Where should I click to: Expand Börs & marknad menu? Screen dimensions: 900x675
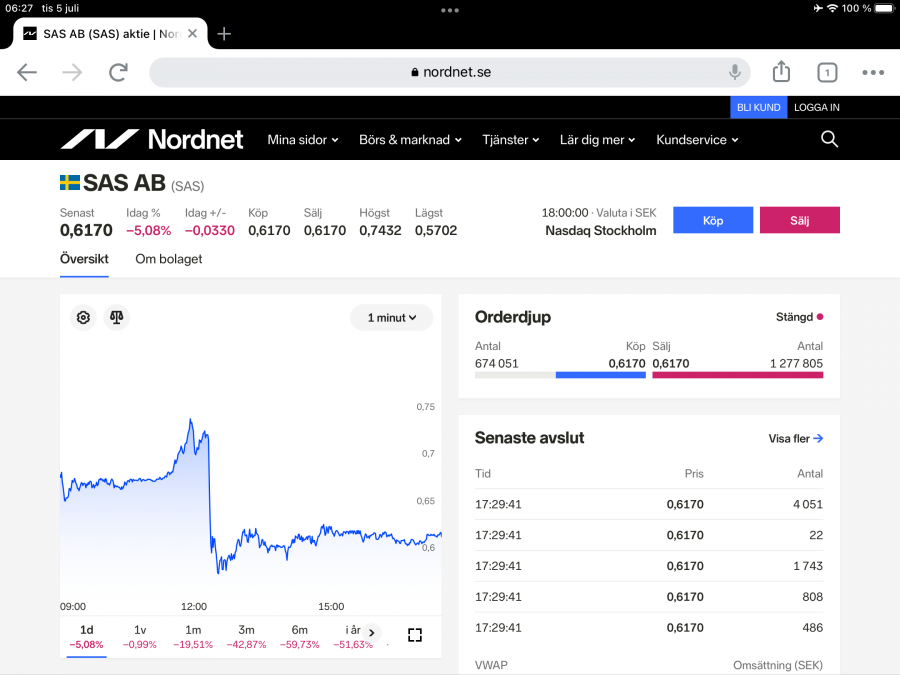point(410,140)
